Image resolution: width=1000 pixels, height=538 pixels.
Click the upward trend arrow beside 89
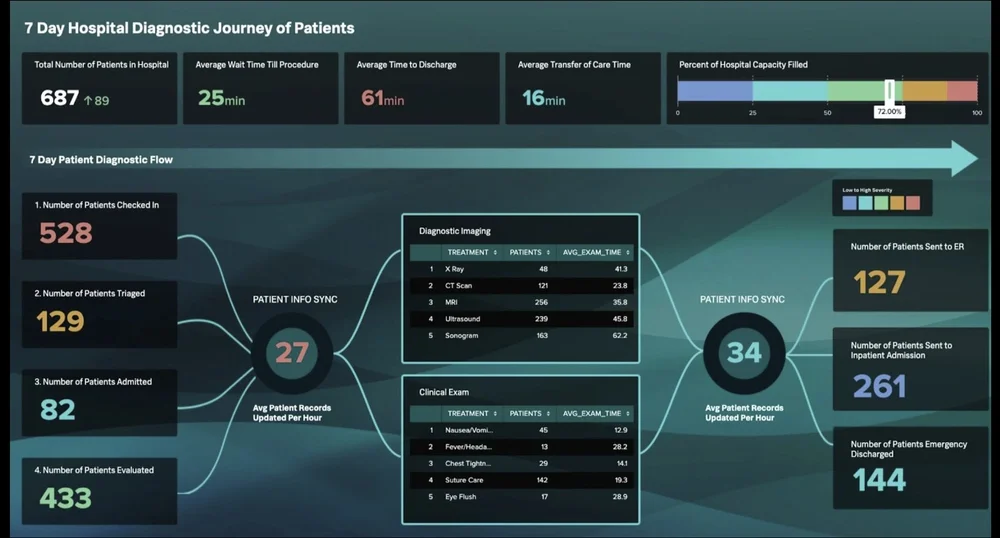tap(88, 101)
